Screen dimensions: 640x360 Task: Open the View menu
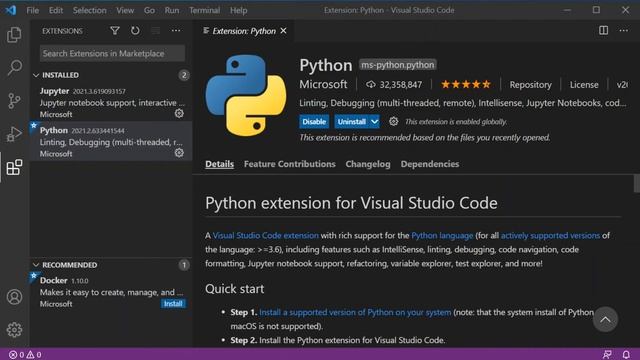125,10
